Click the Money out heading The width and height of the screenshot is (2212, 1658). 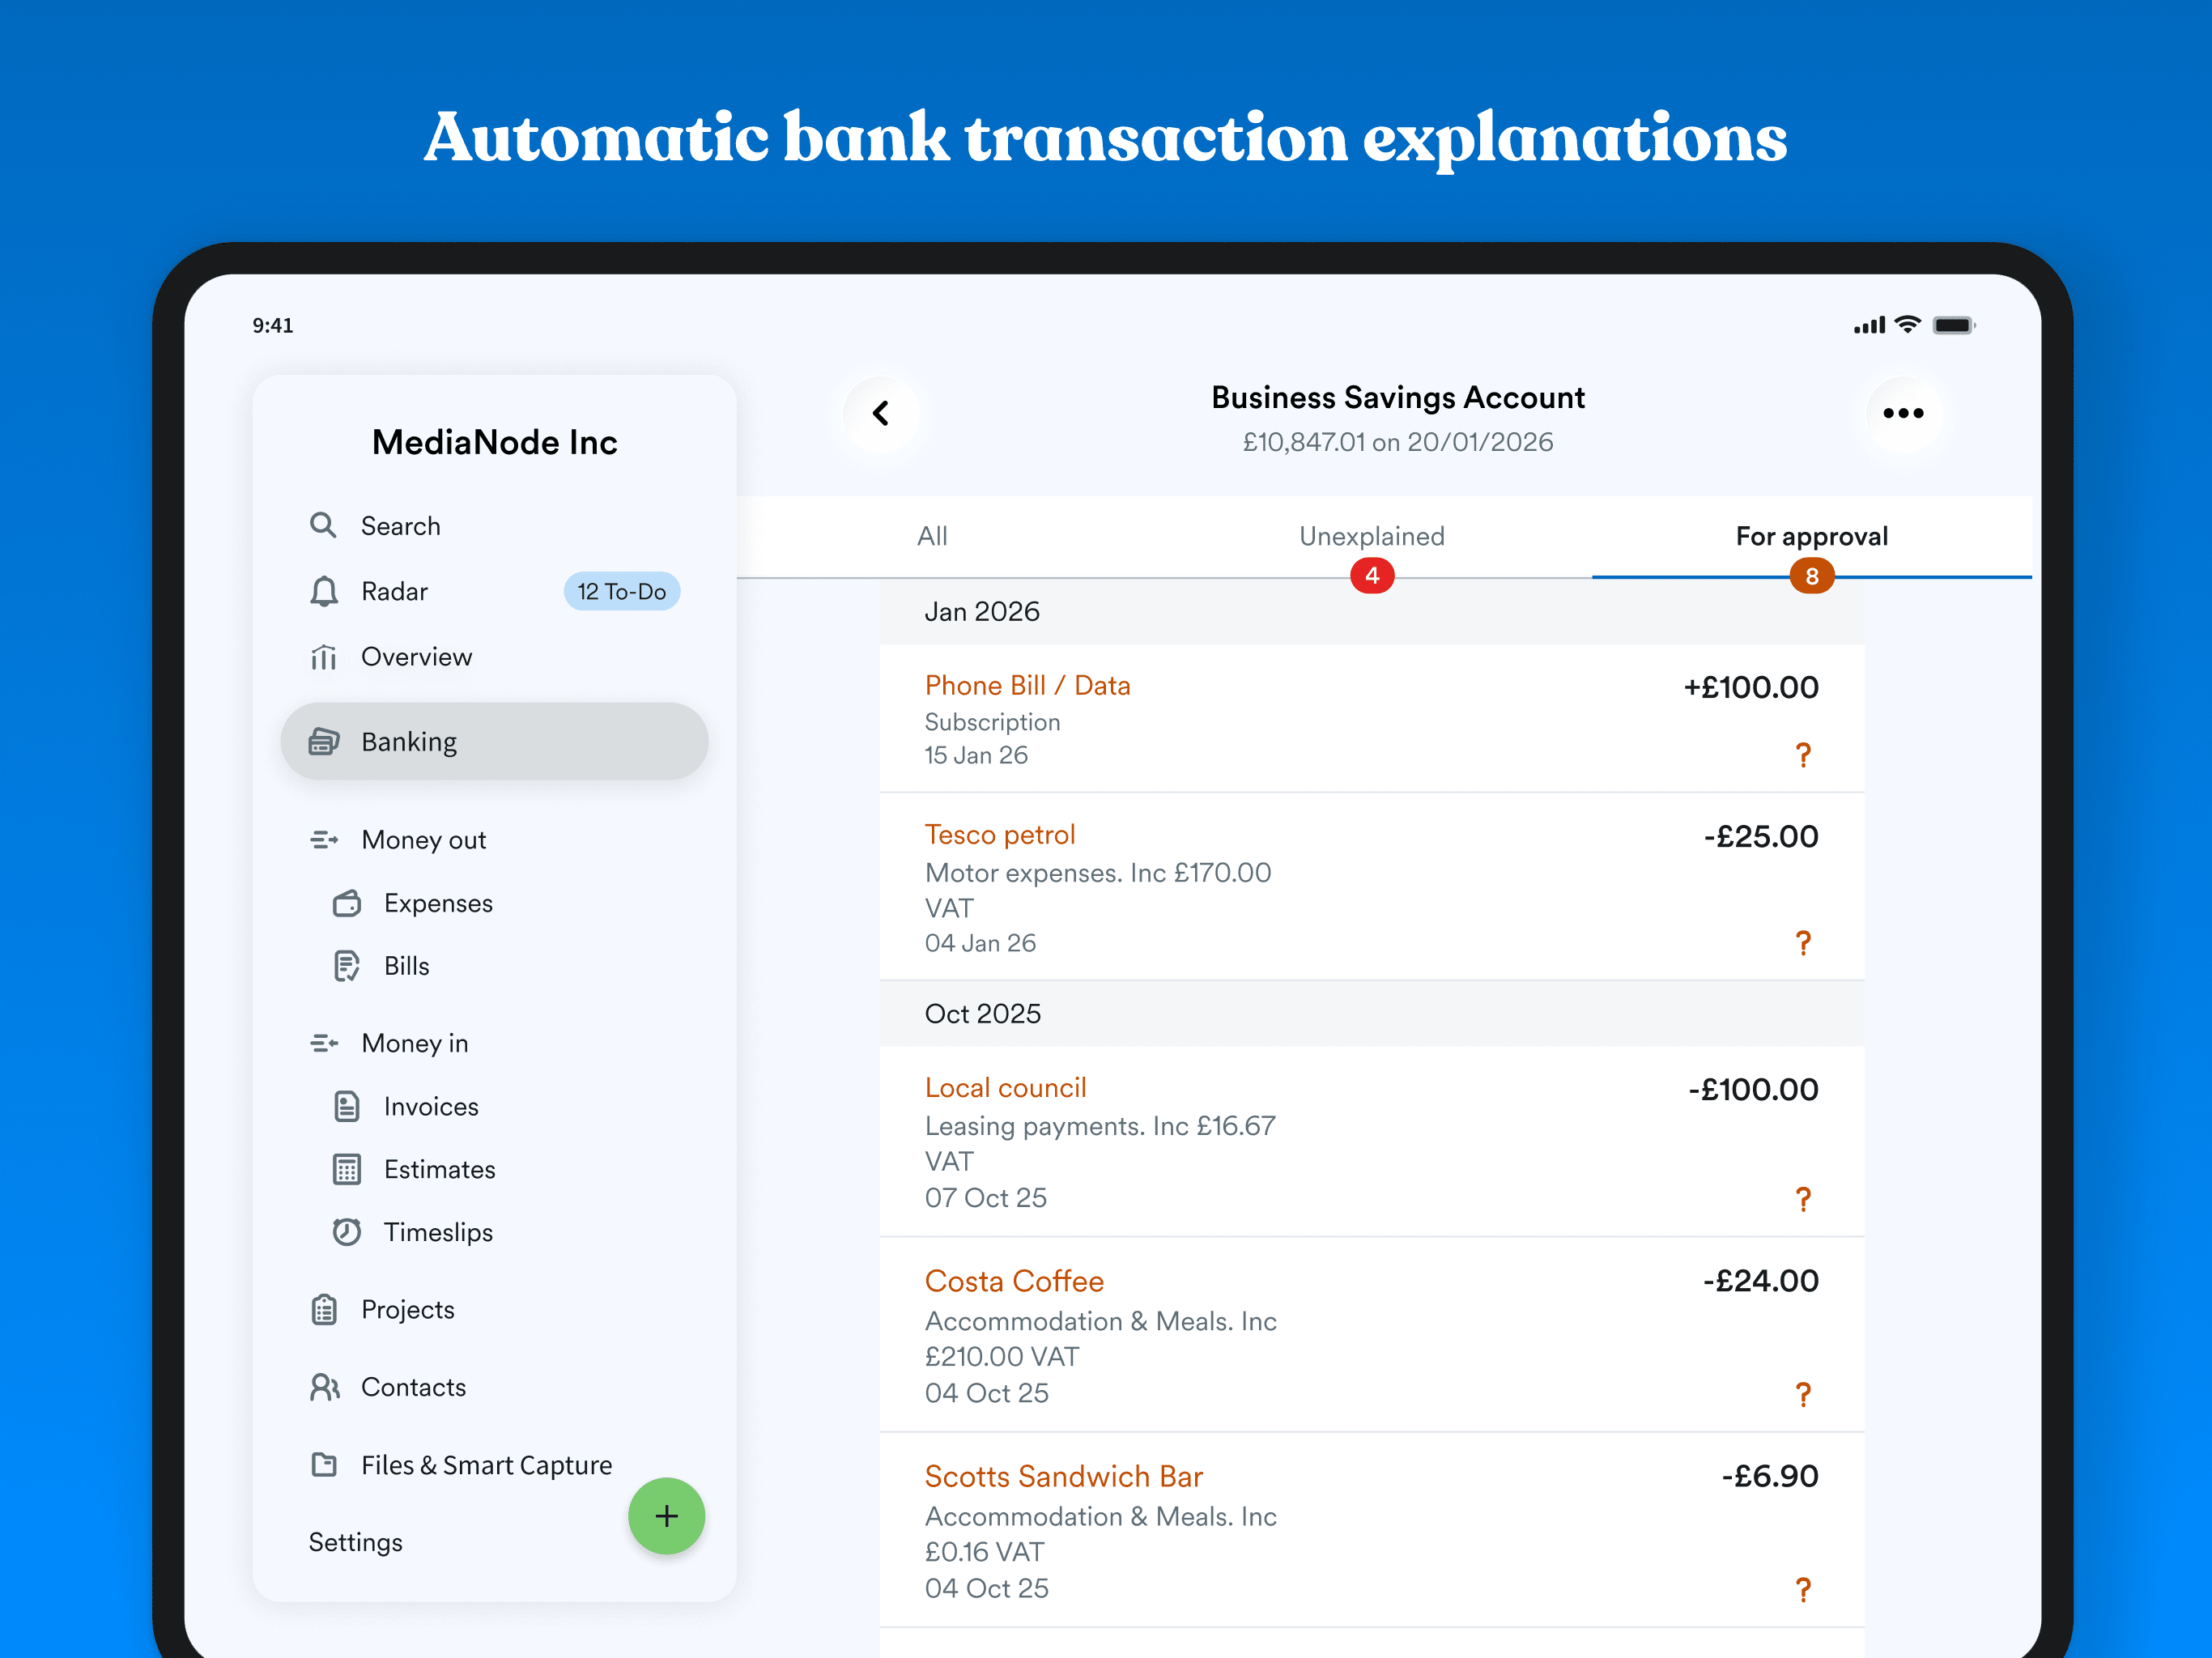point(424,840)
